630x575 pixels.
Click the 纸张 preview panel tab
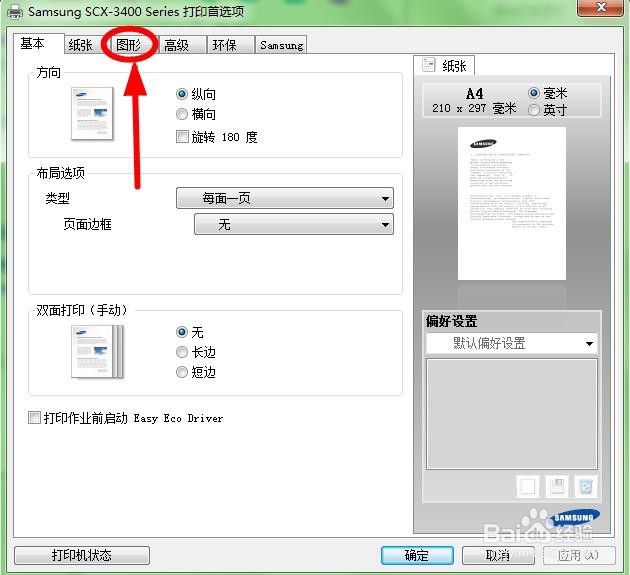444,65
